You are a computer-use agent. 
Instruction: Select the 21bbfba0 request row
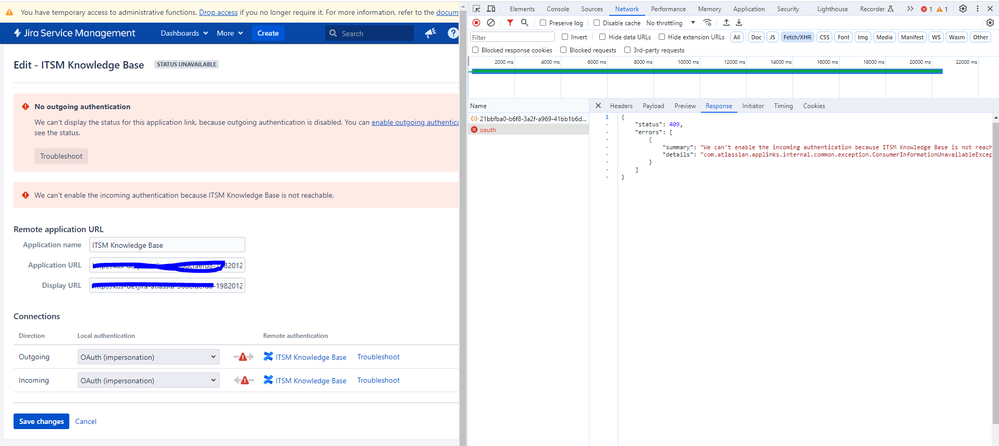click(x=528, y=119)
